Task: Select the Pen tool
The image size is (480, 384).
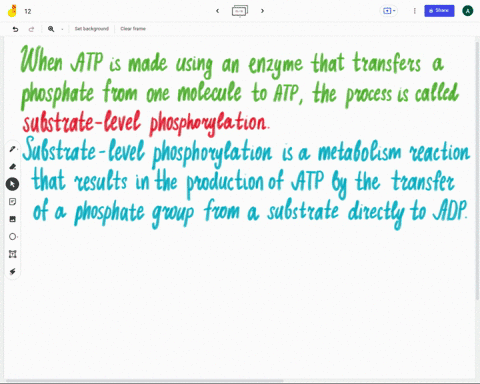Action: (13, 149)
